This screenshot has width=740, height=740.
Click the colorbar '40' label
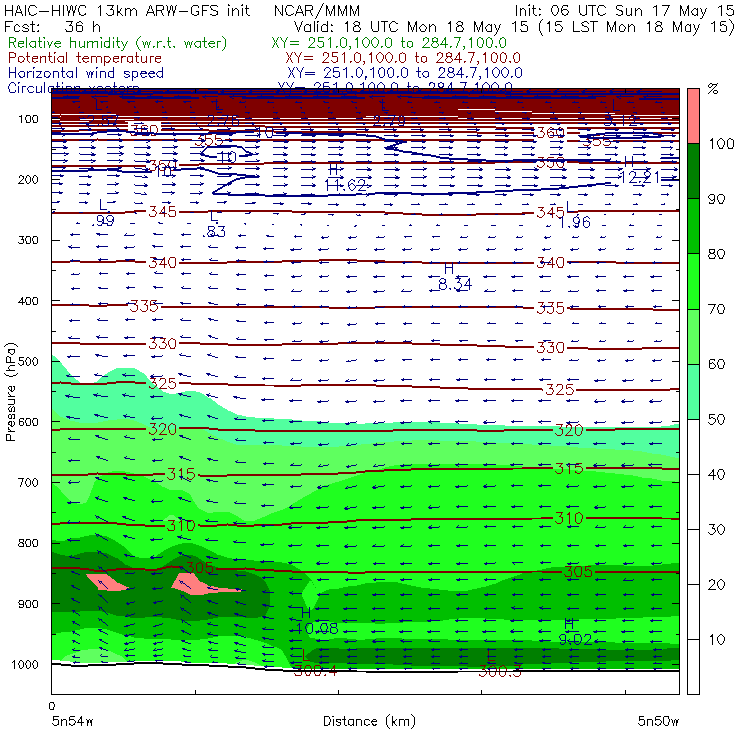[716, 474]
